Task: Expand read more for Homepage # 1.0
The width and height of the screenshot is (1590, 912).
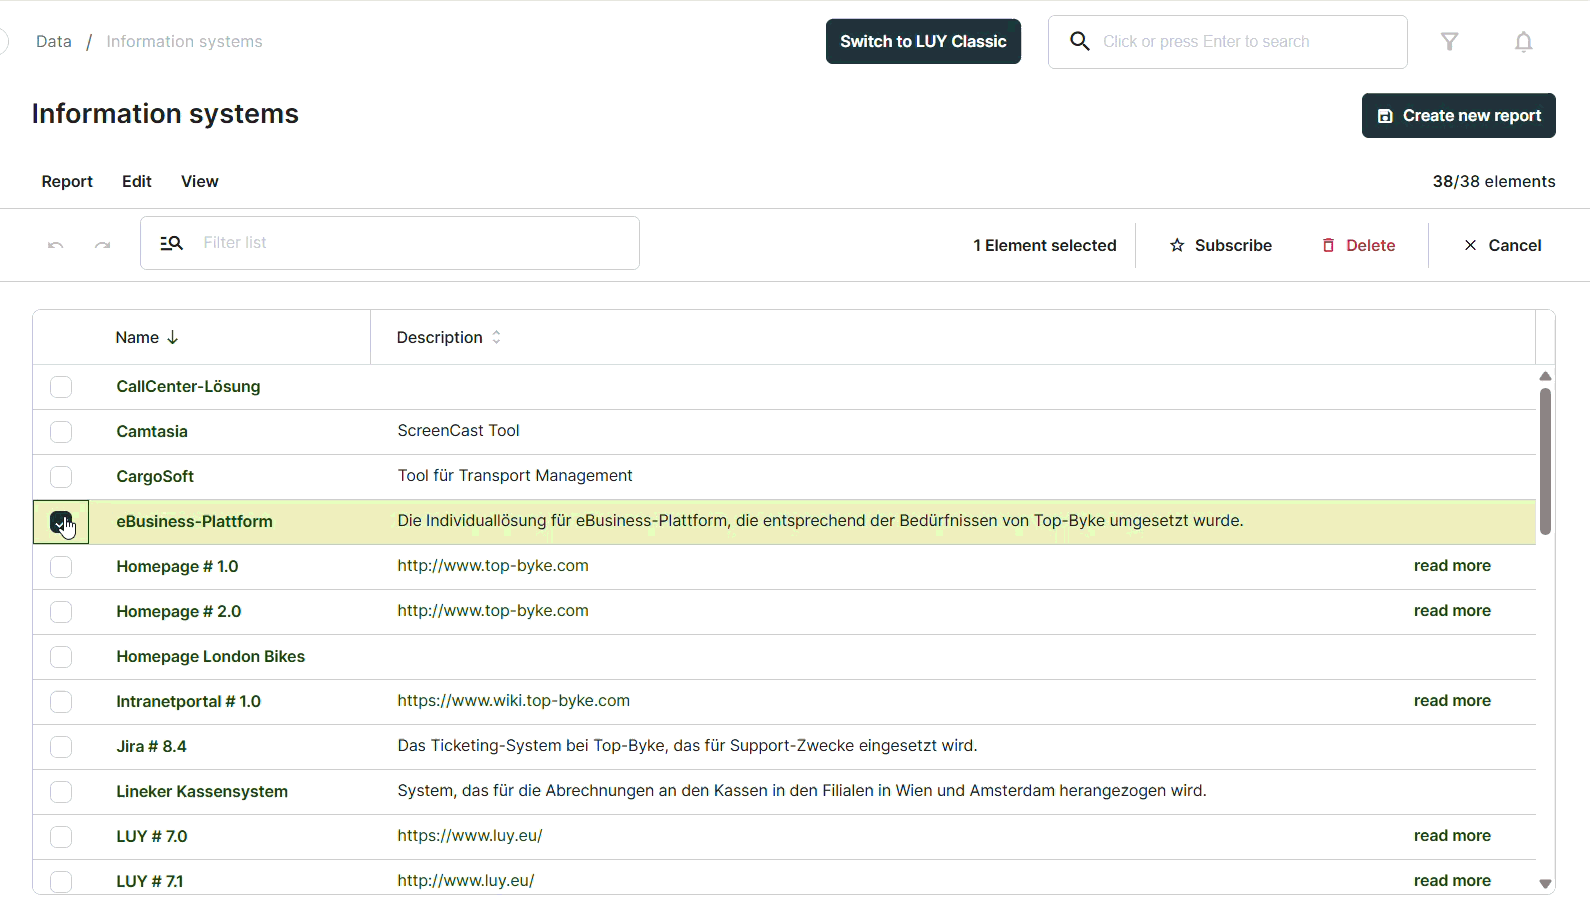Action: (x=1451, y=566)
